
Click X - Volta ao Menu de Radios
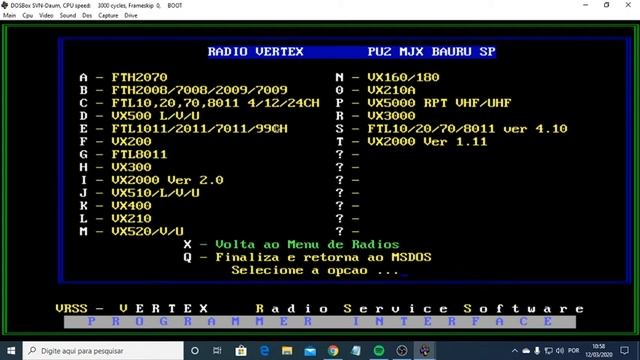pos(291,244)
